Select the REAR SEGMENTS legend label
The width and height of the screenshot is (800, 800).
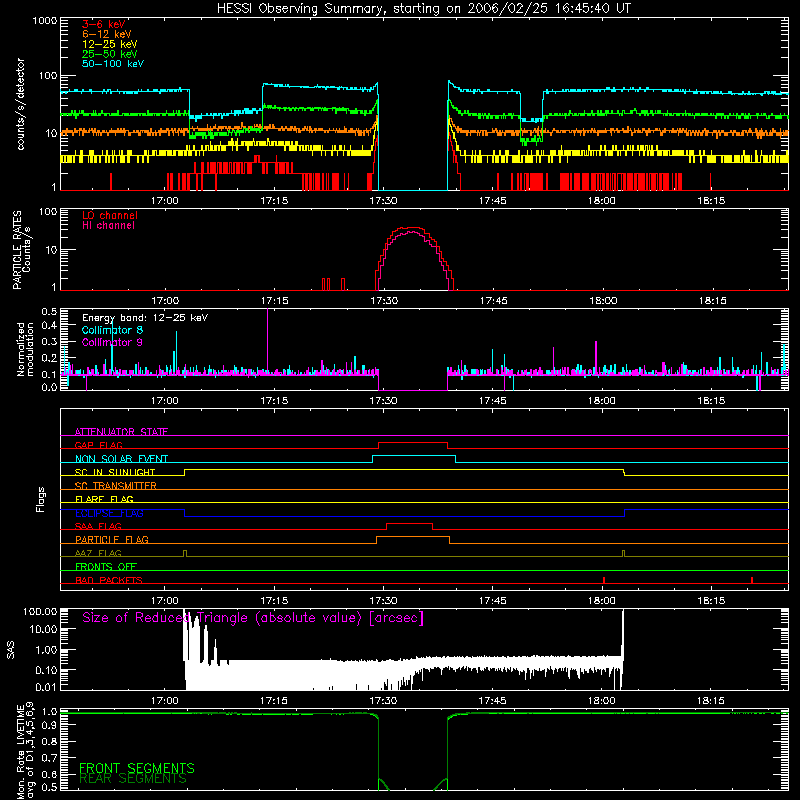tap(133, 779)
